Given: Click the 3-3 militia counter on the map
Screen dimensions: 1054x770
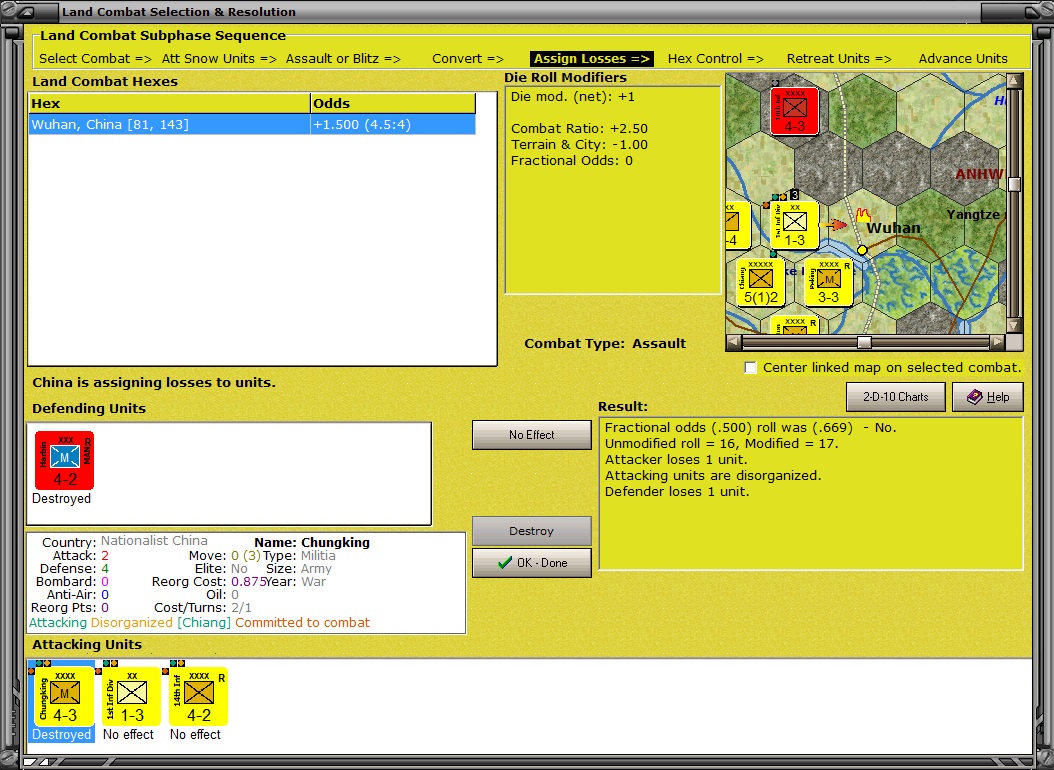Looking at the screenshot, I should click(x=829, y=282).
